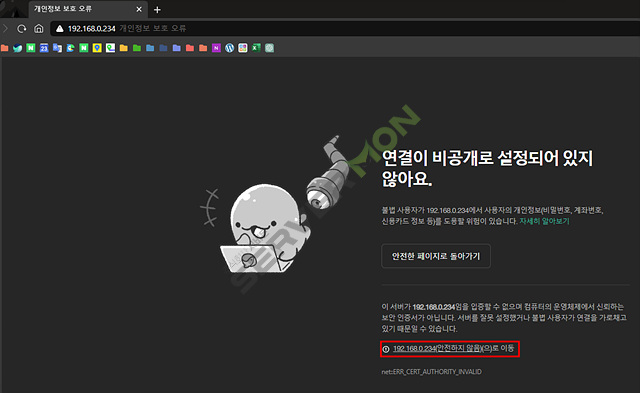Open the dark navy folder bookmark
Viewport: 640px width, 393px height.
[x=163, y=48]
